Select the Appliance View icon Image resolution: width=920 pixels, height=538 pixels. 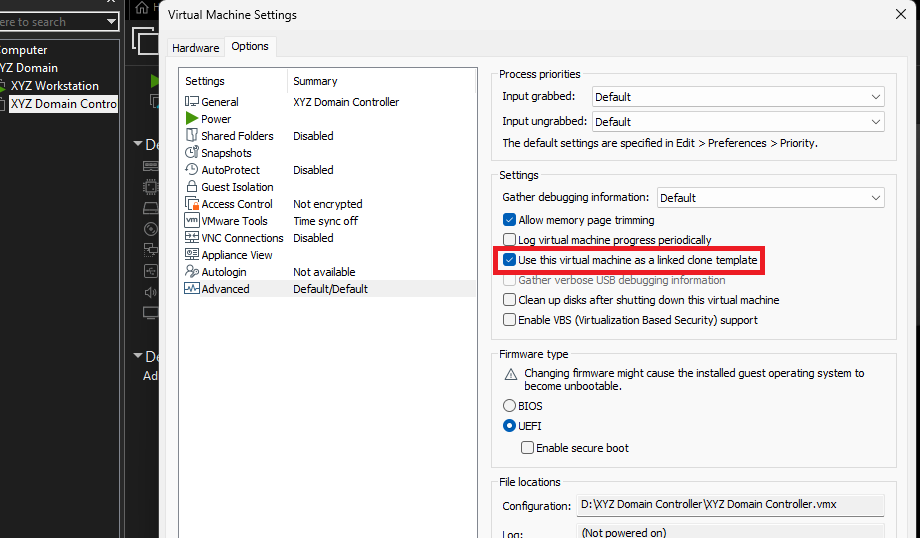coord(192,255)
